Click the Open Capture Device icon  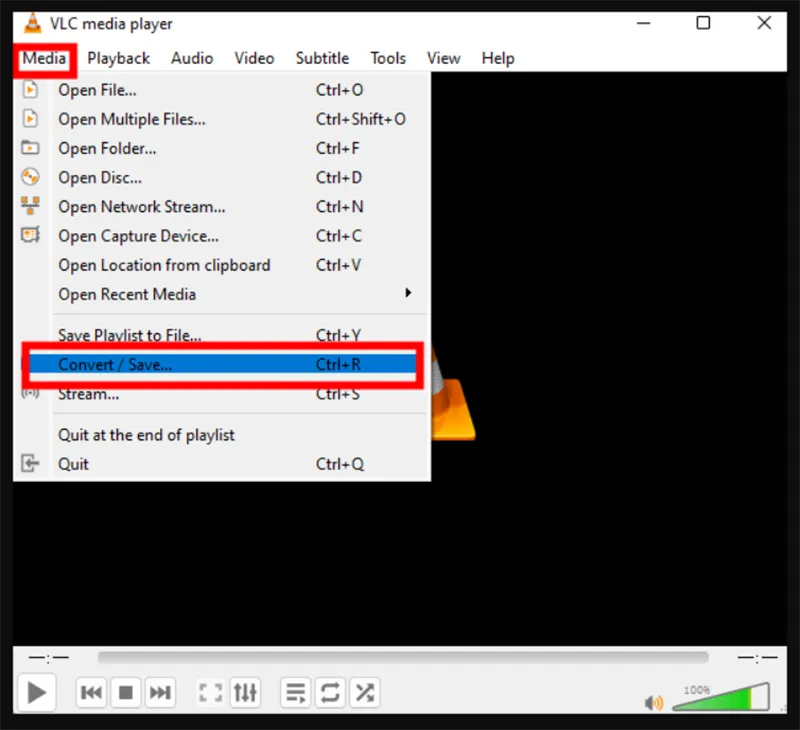point(30,235)
